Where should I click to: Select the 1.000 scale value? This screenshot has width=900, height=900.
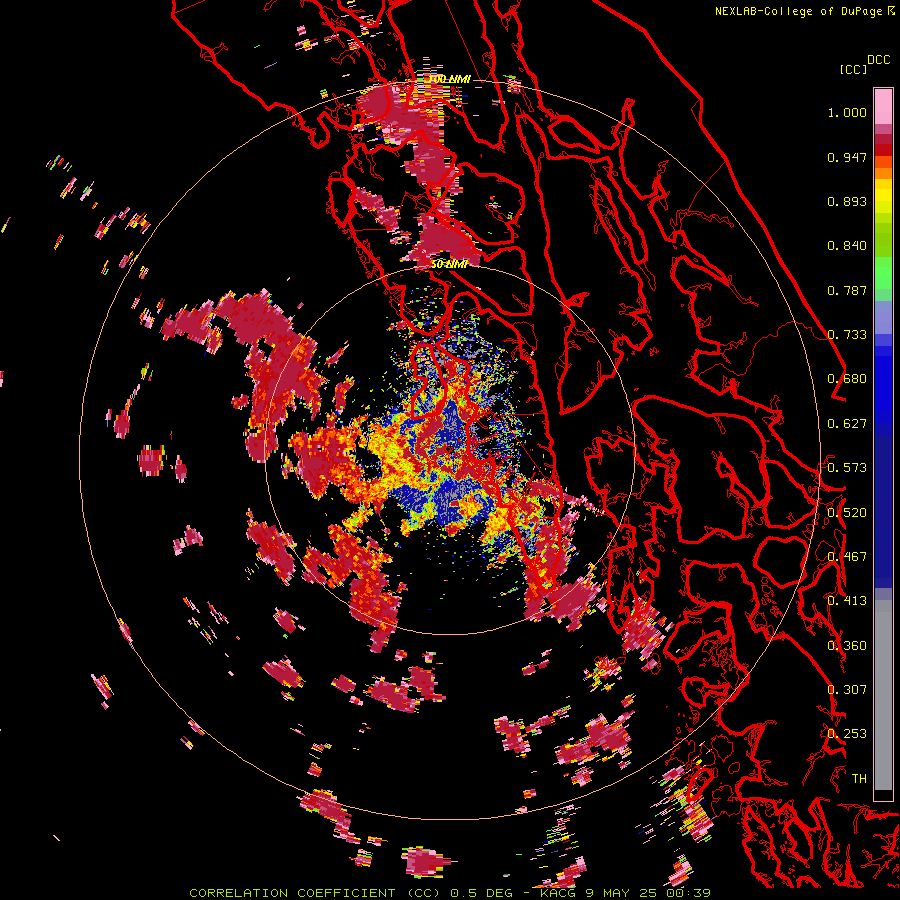pyautogui.click(x=847, y=112)
